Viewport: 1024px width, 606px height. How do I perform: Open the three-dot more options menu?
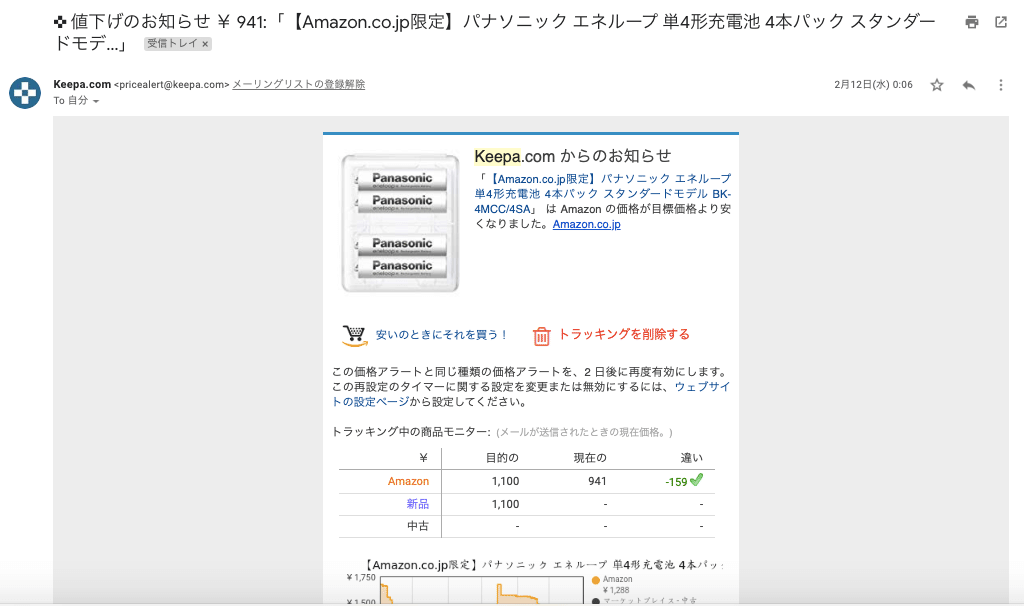(x=1000, y=85)
